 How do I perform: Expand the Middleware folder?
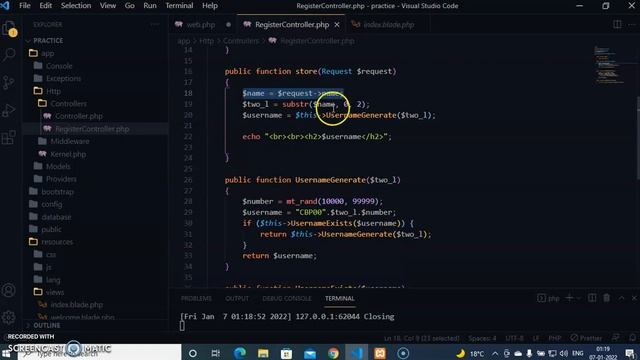(69, 141)
